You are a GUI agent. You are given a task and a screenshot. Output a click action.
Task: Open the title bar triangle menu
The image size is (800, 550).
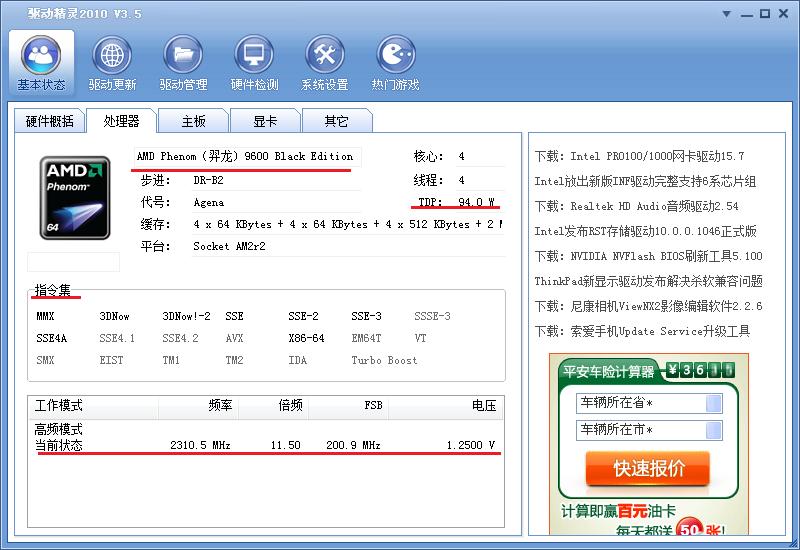click(x=729, y=13)
